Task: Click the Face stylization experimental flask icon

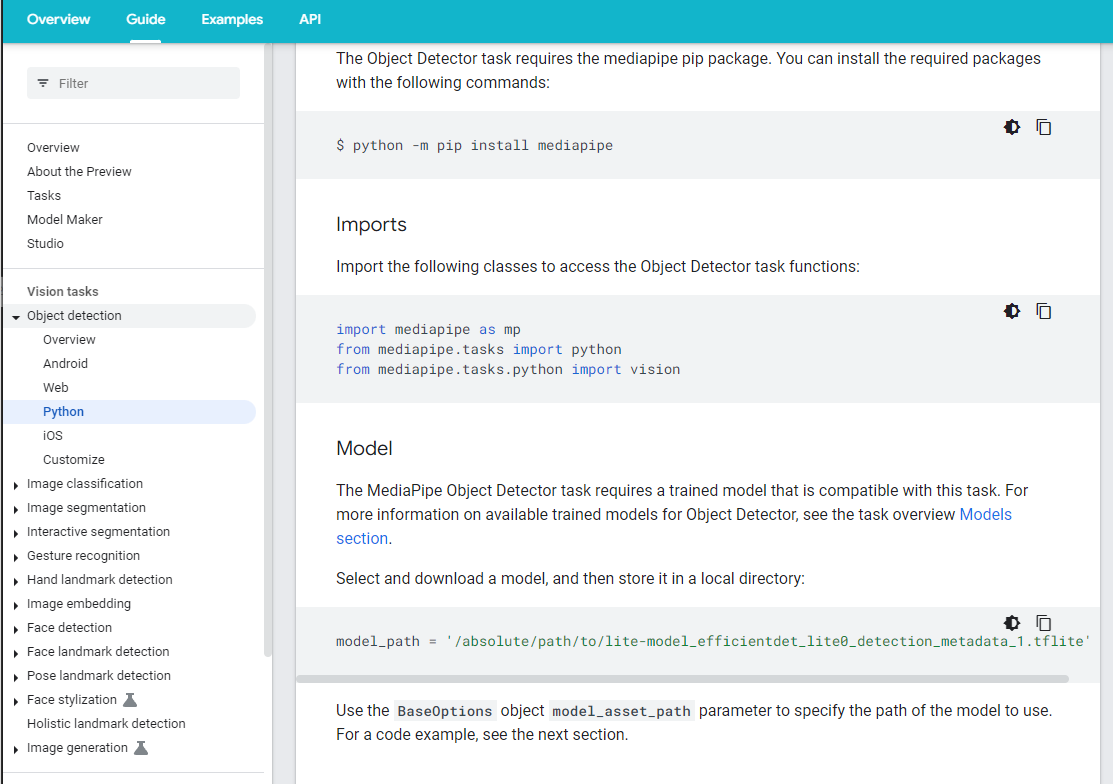Action: coord(129,700)
